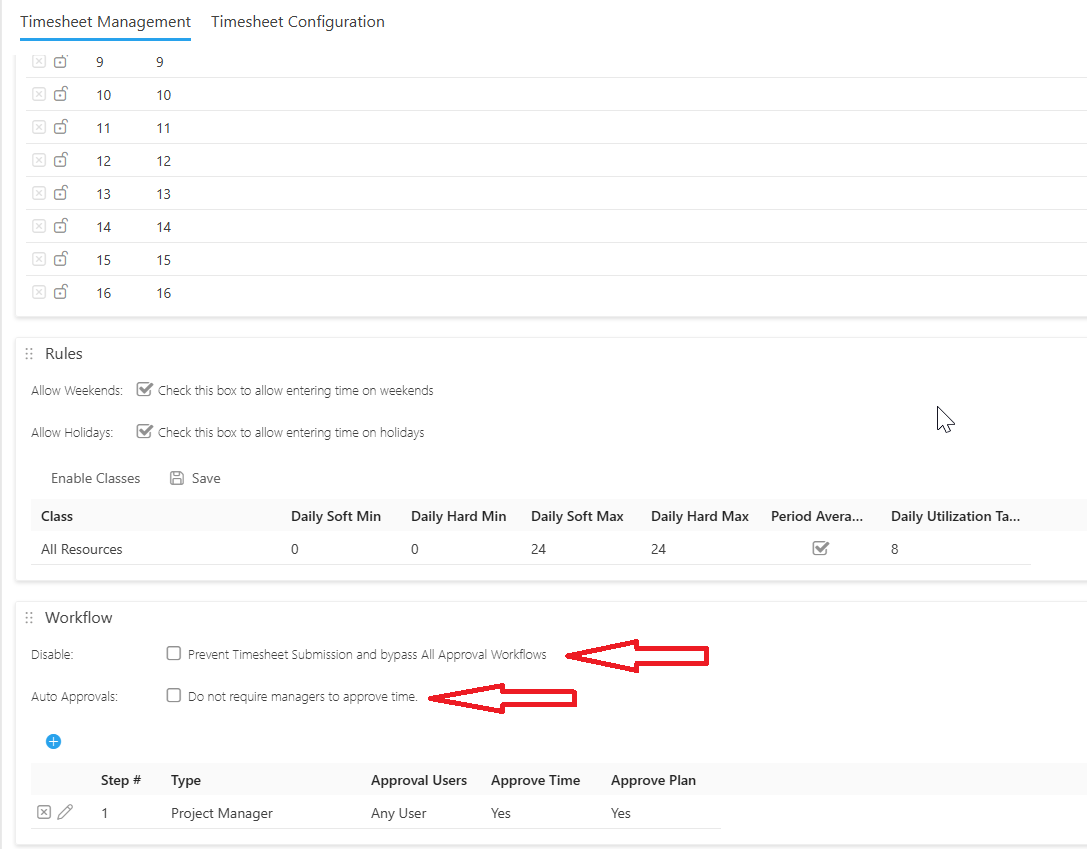The image size is (1087, 849).
Task: Check Prevent Timesheet Submission checkbox
Action: [173, 654]
